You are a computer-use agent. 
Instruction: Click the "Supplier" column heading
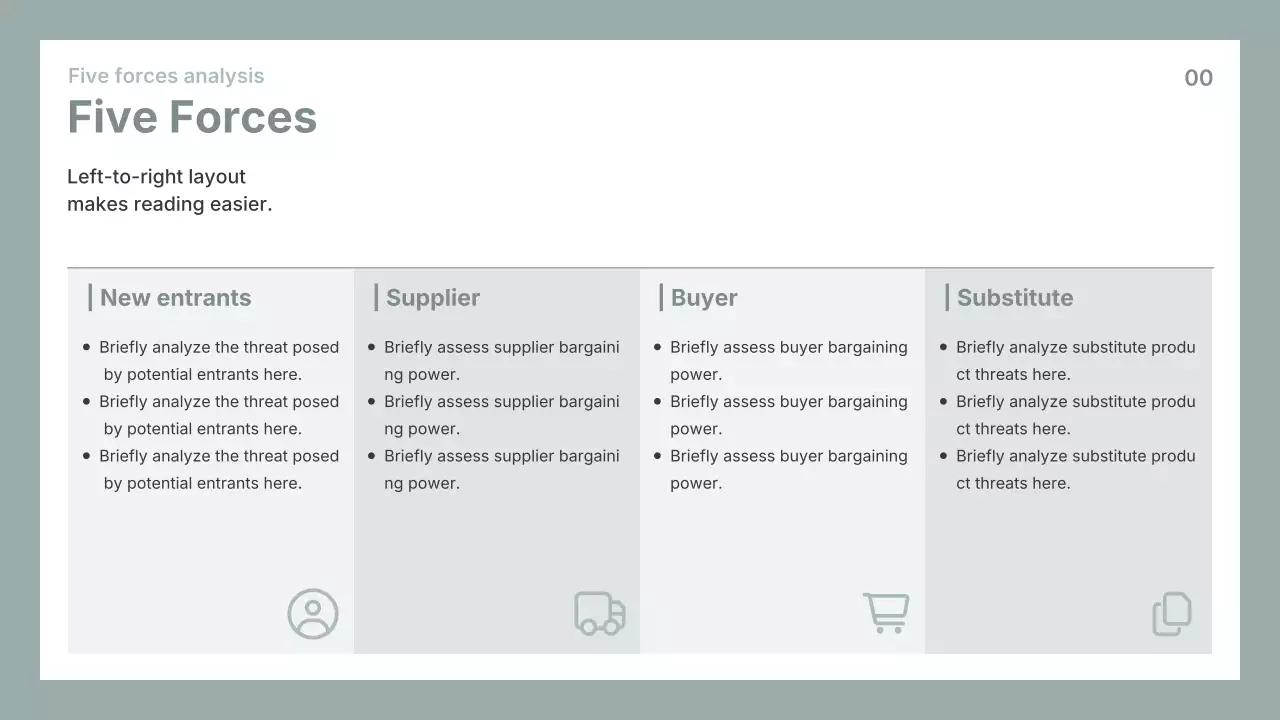pos(433,298)
